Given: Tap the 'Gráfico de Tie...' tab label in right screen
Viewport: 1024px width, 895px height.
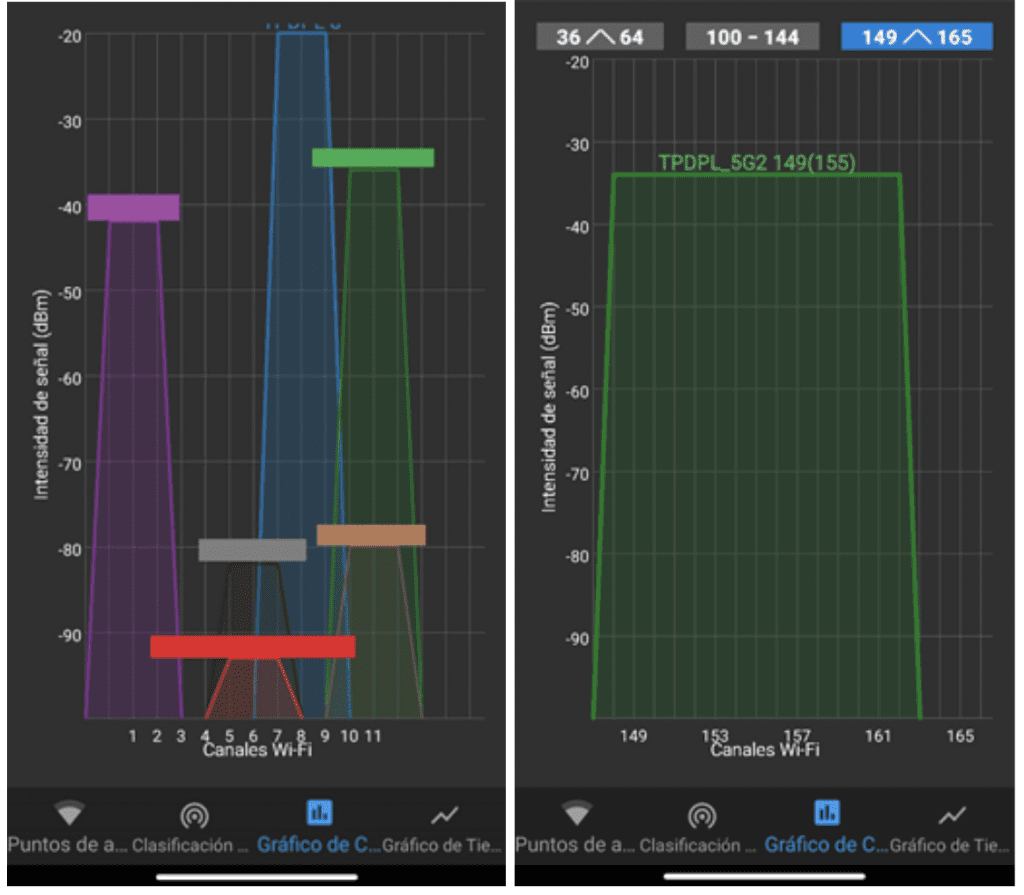Looking at the screenshot, I should point(950,844).
